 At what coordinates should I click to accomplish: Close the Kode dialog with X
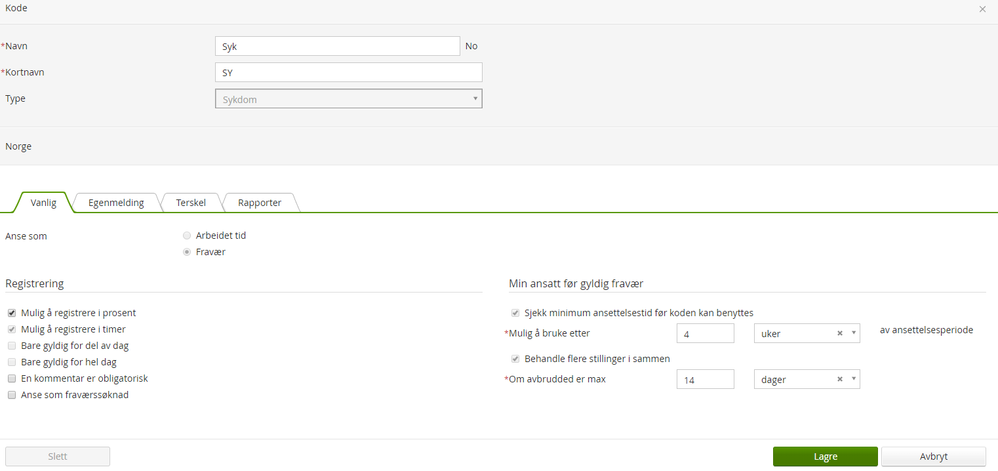(x=982, y=9)
